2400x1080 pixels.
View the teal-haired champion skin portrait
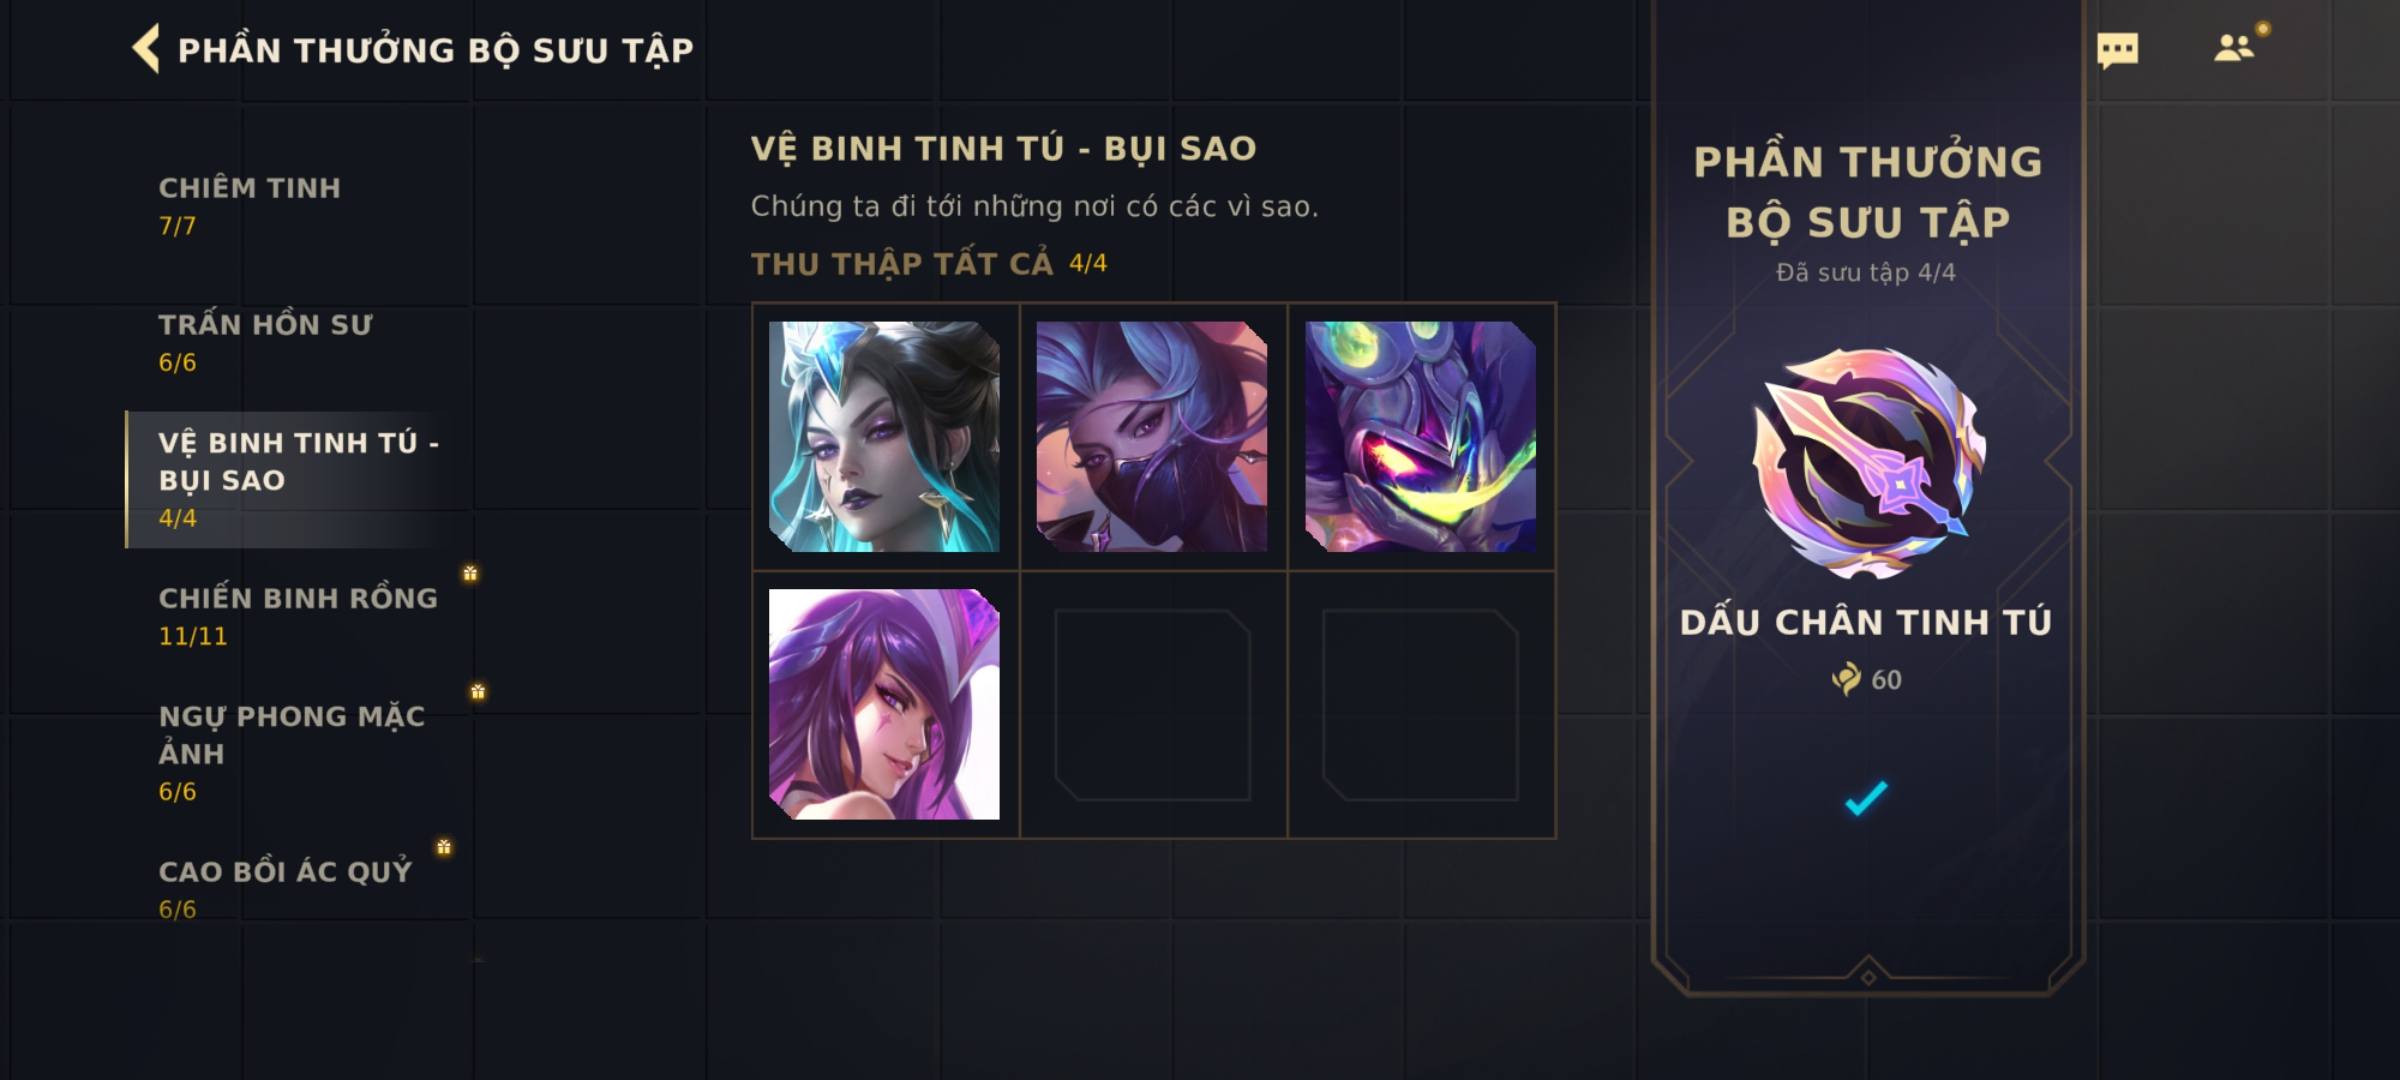pyautogui.click(x=884, y=436)
